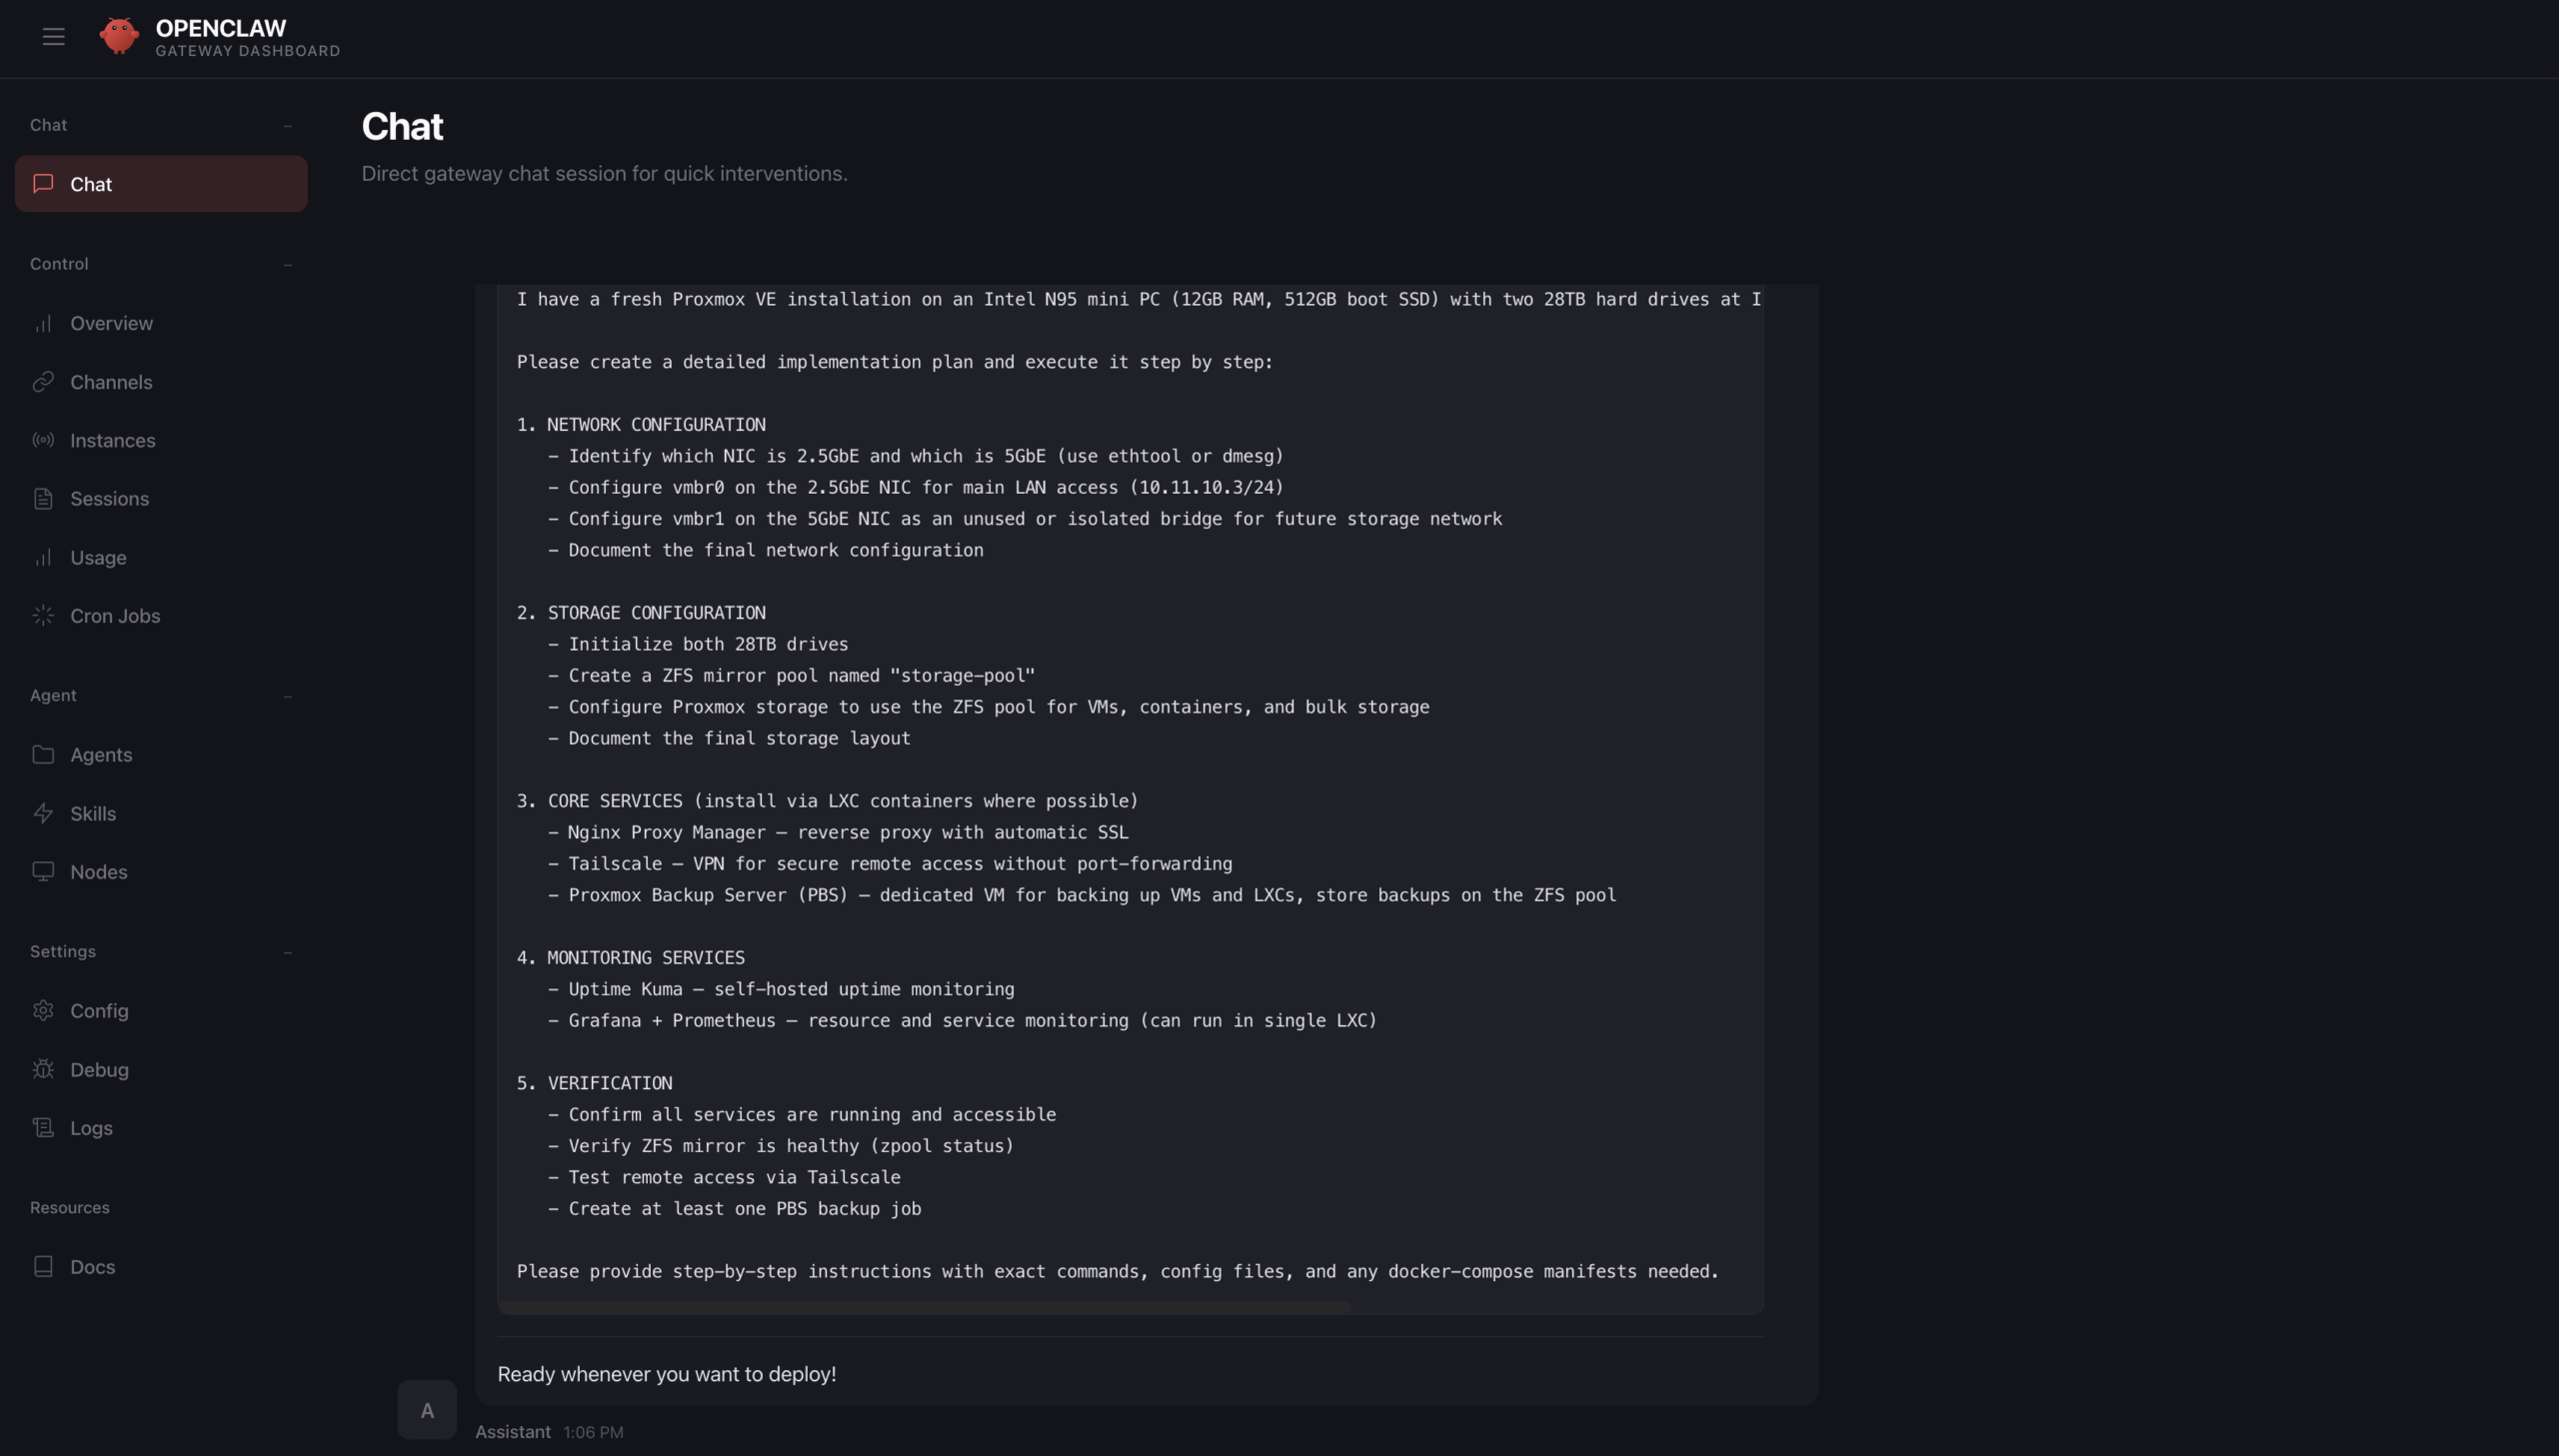Go to the Usage page
This screenshot has width=2559, height=1456.
(98, 558)
